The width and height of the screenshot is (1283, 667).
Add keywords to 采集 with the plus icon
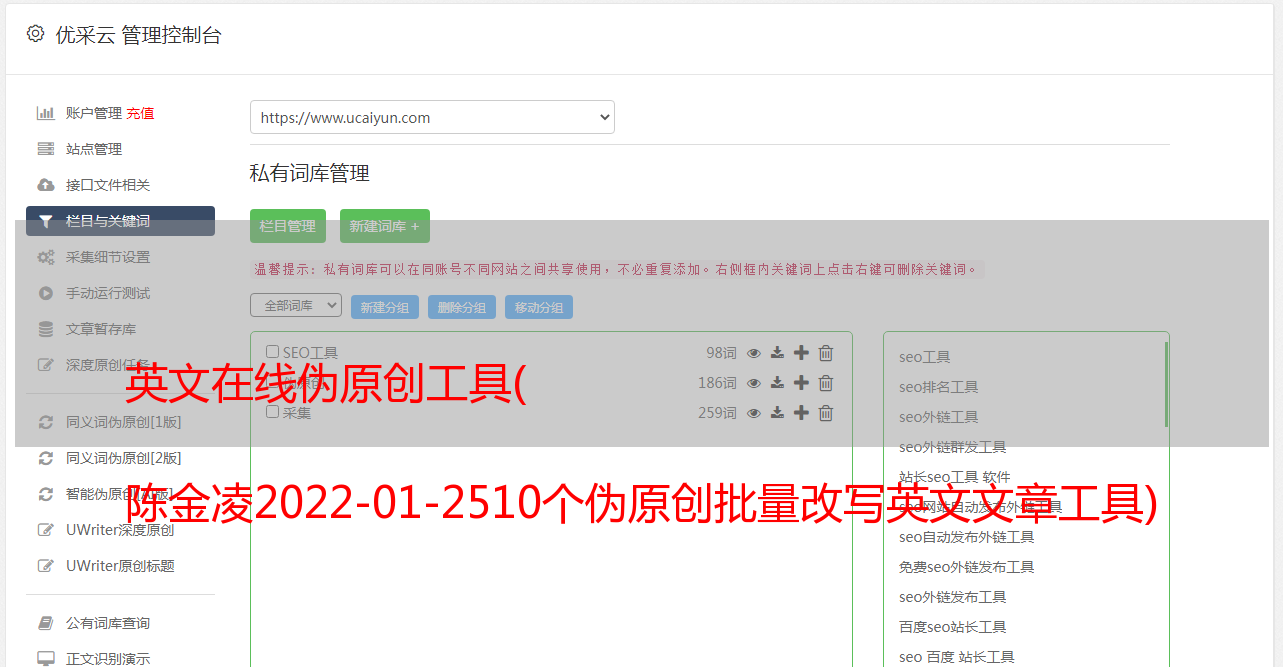click(x=801, y=413)
